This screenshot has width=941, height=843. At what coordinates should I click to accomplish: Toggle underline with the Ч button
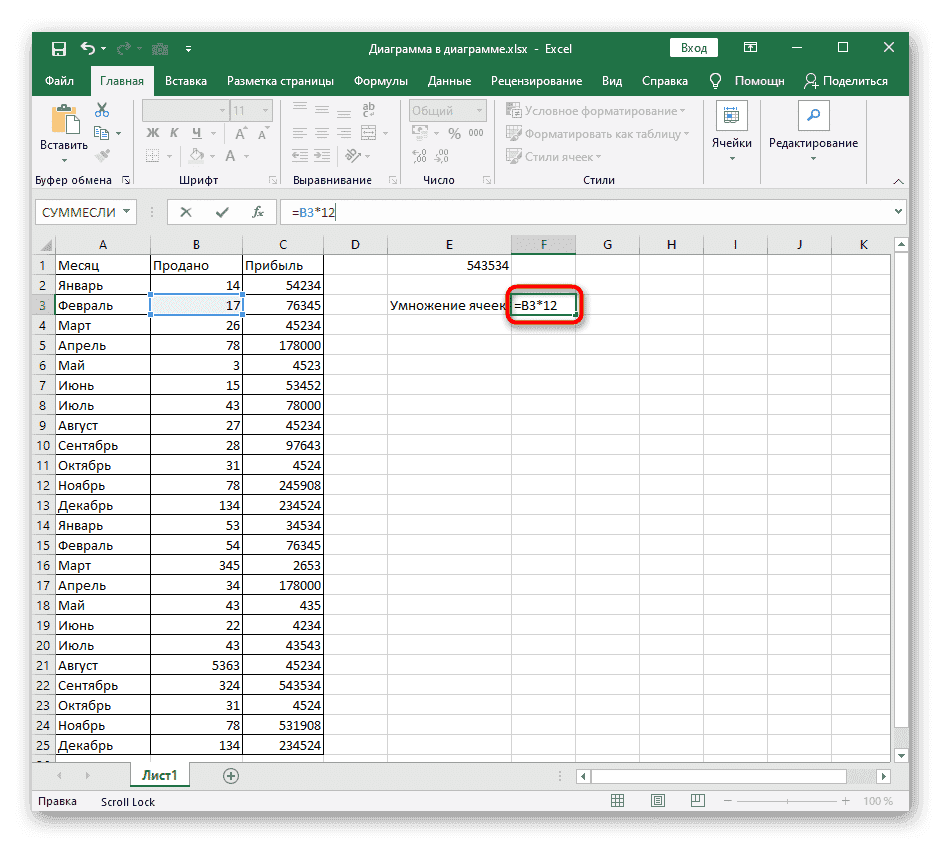197,133
